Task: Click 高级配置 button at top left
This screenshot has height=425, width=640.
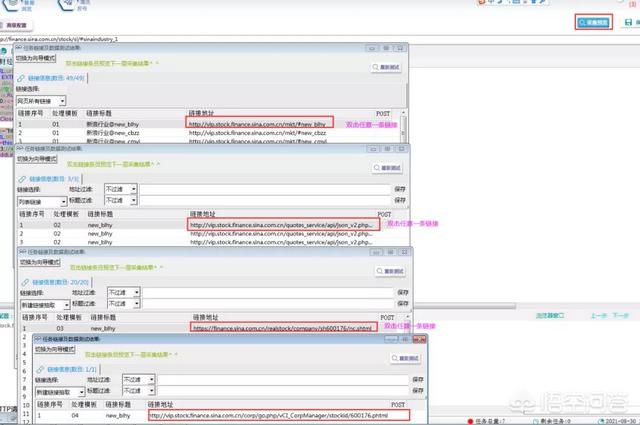Action: coord(16,25)
